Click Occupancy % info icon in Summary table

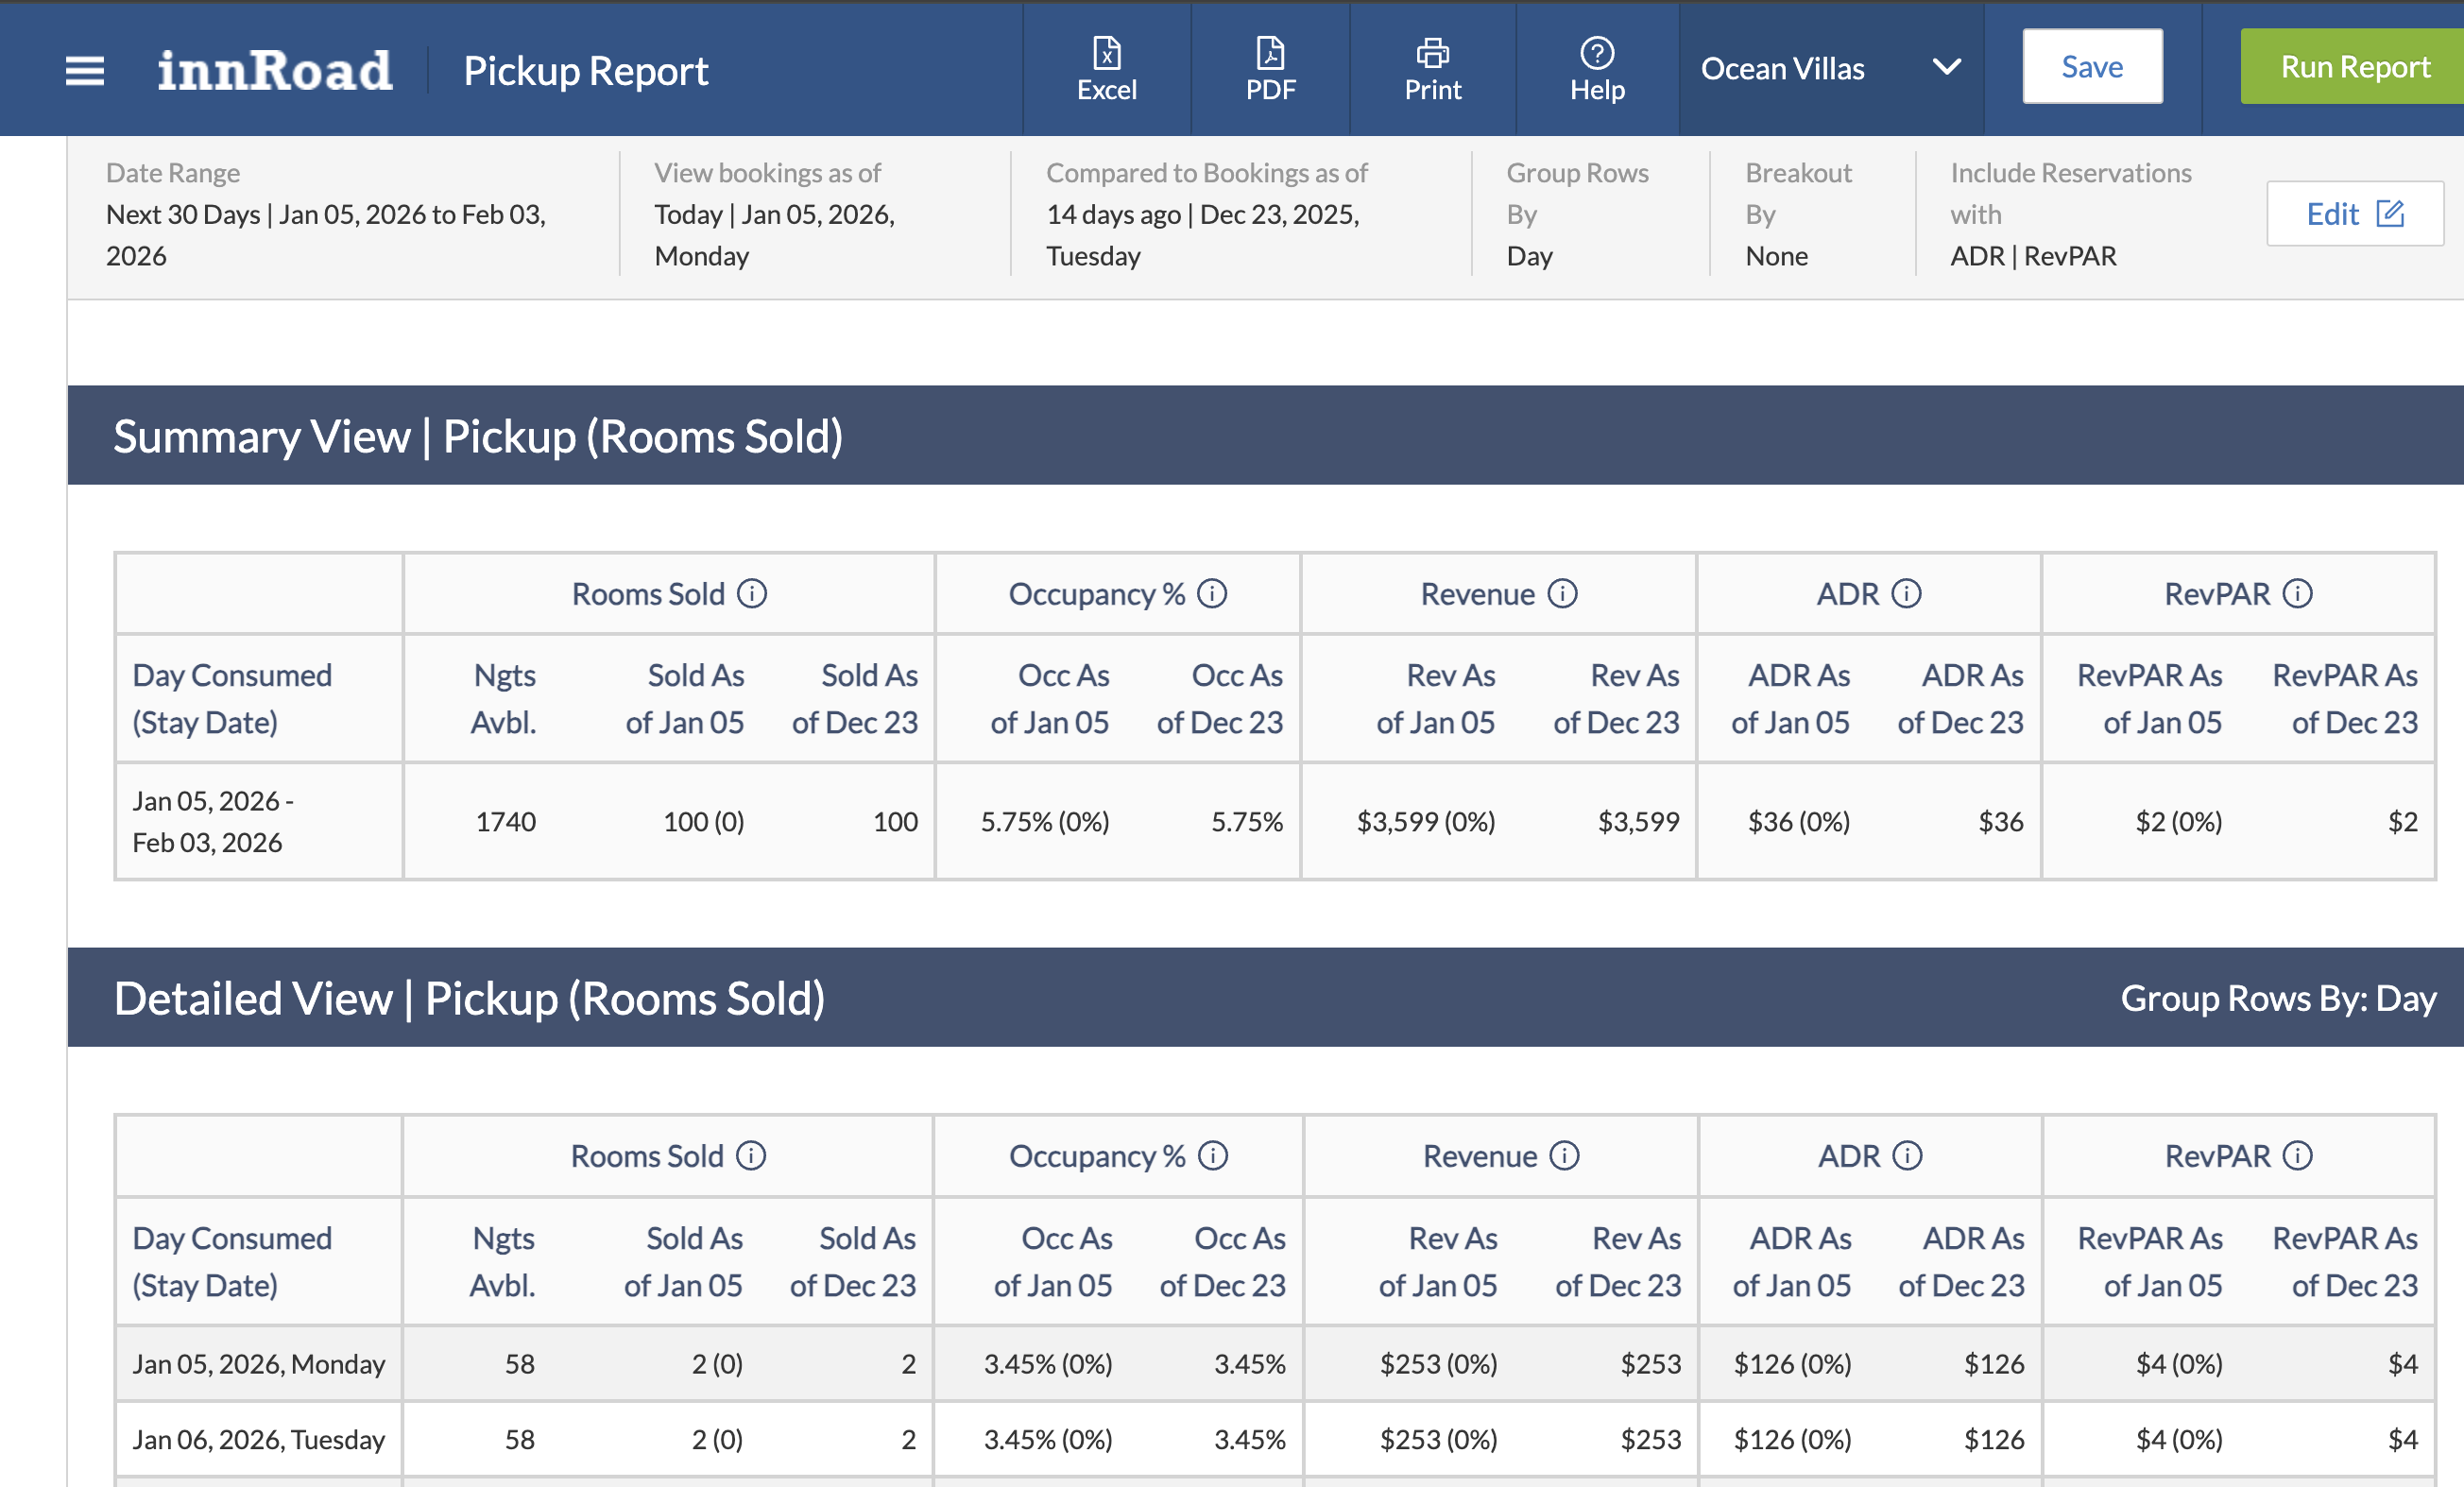1212,594
